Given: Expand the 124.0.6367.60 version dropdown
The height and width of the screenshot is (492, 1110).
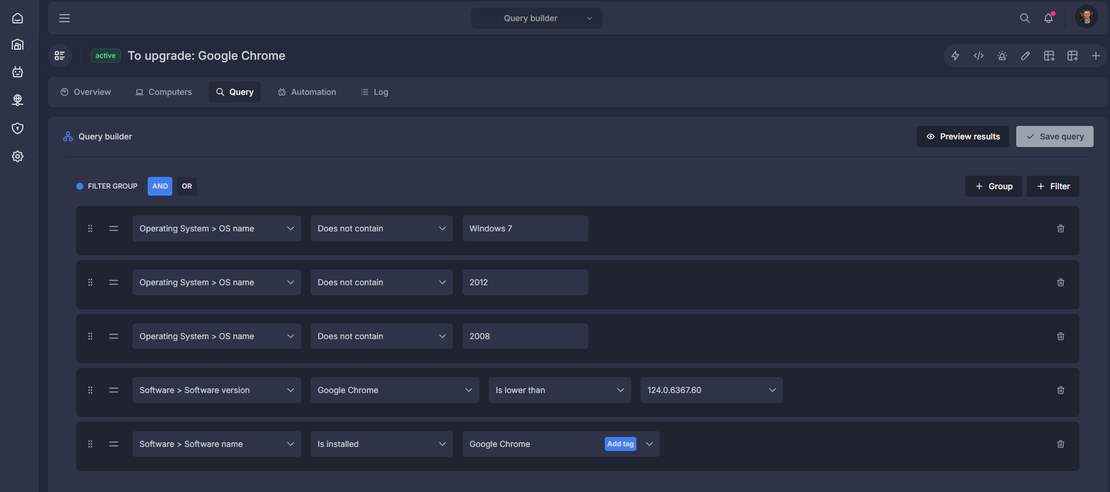Looking at the screenshot, I should (711, 390).
